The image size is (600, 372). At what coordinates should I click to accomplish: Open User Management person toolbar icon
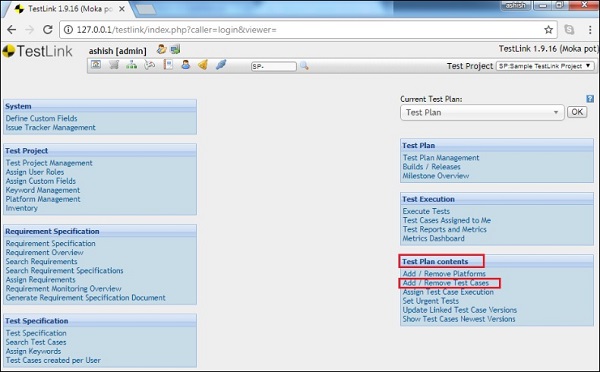186,65
